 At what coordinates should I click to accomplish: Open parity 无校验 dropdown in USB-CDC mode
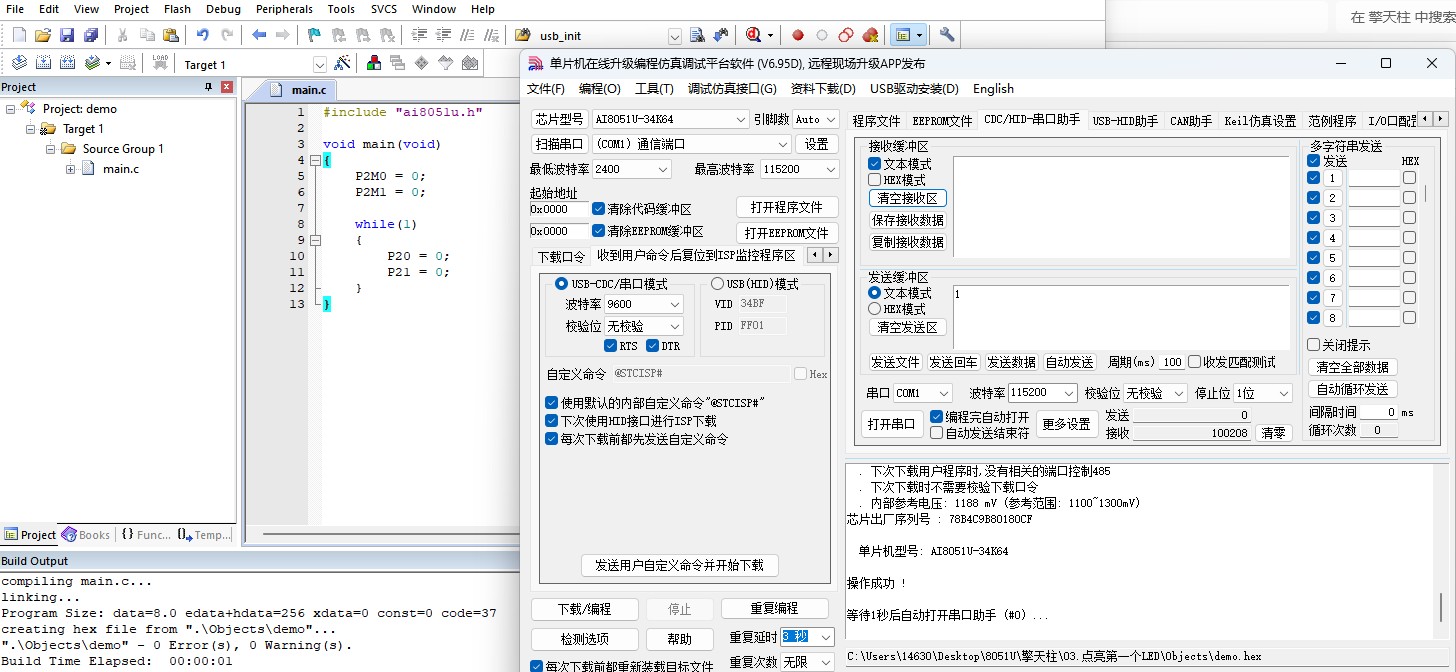coord(675,326)
